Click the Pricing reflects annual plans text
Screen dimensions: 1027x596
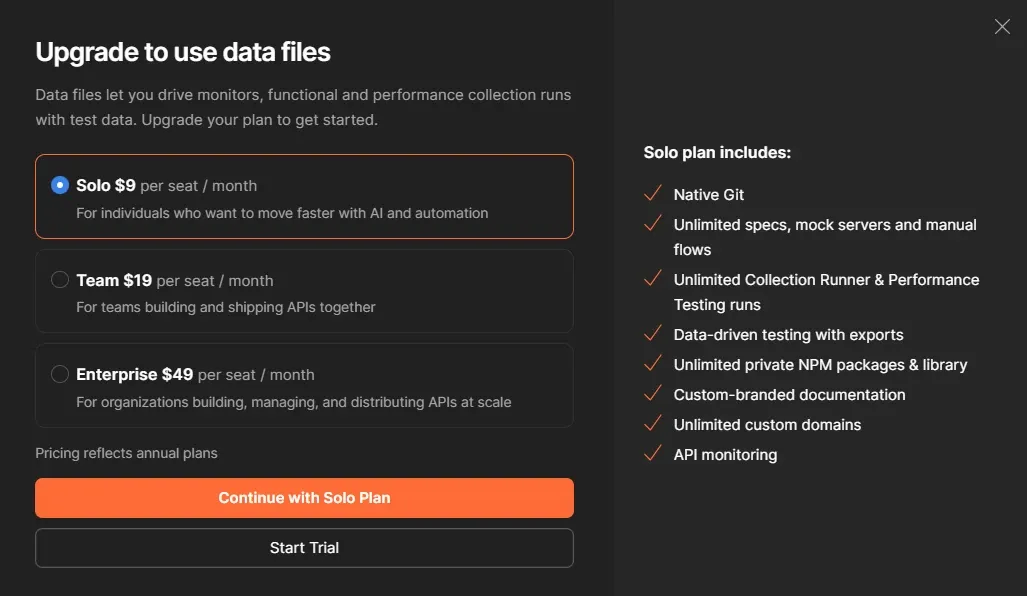(x=126, y=452)
